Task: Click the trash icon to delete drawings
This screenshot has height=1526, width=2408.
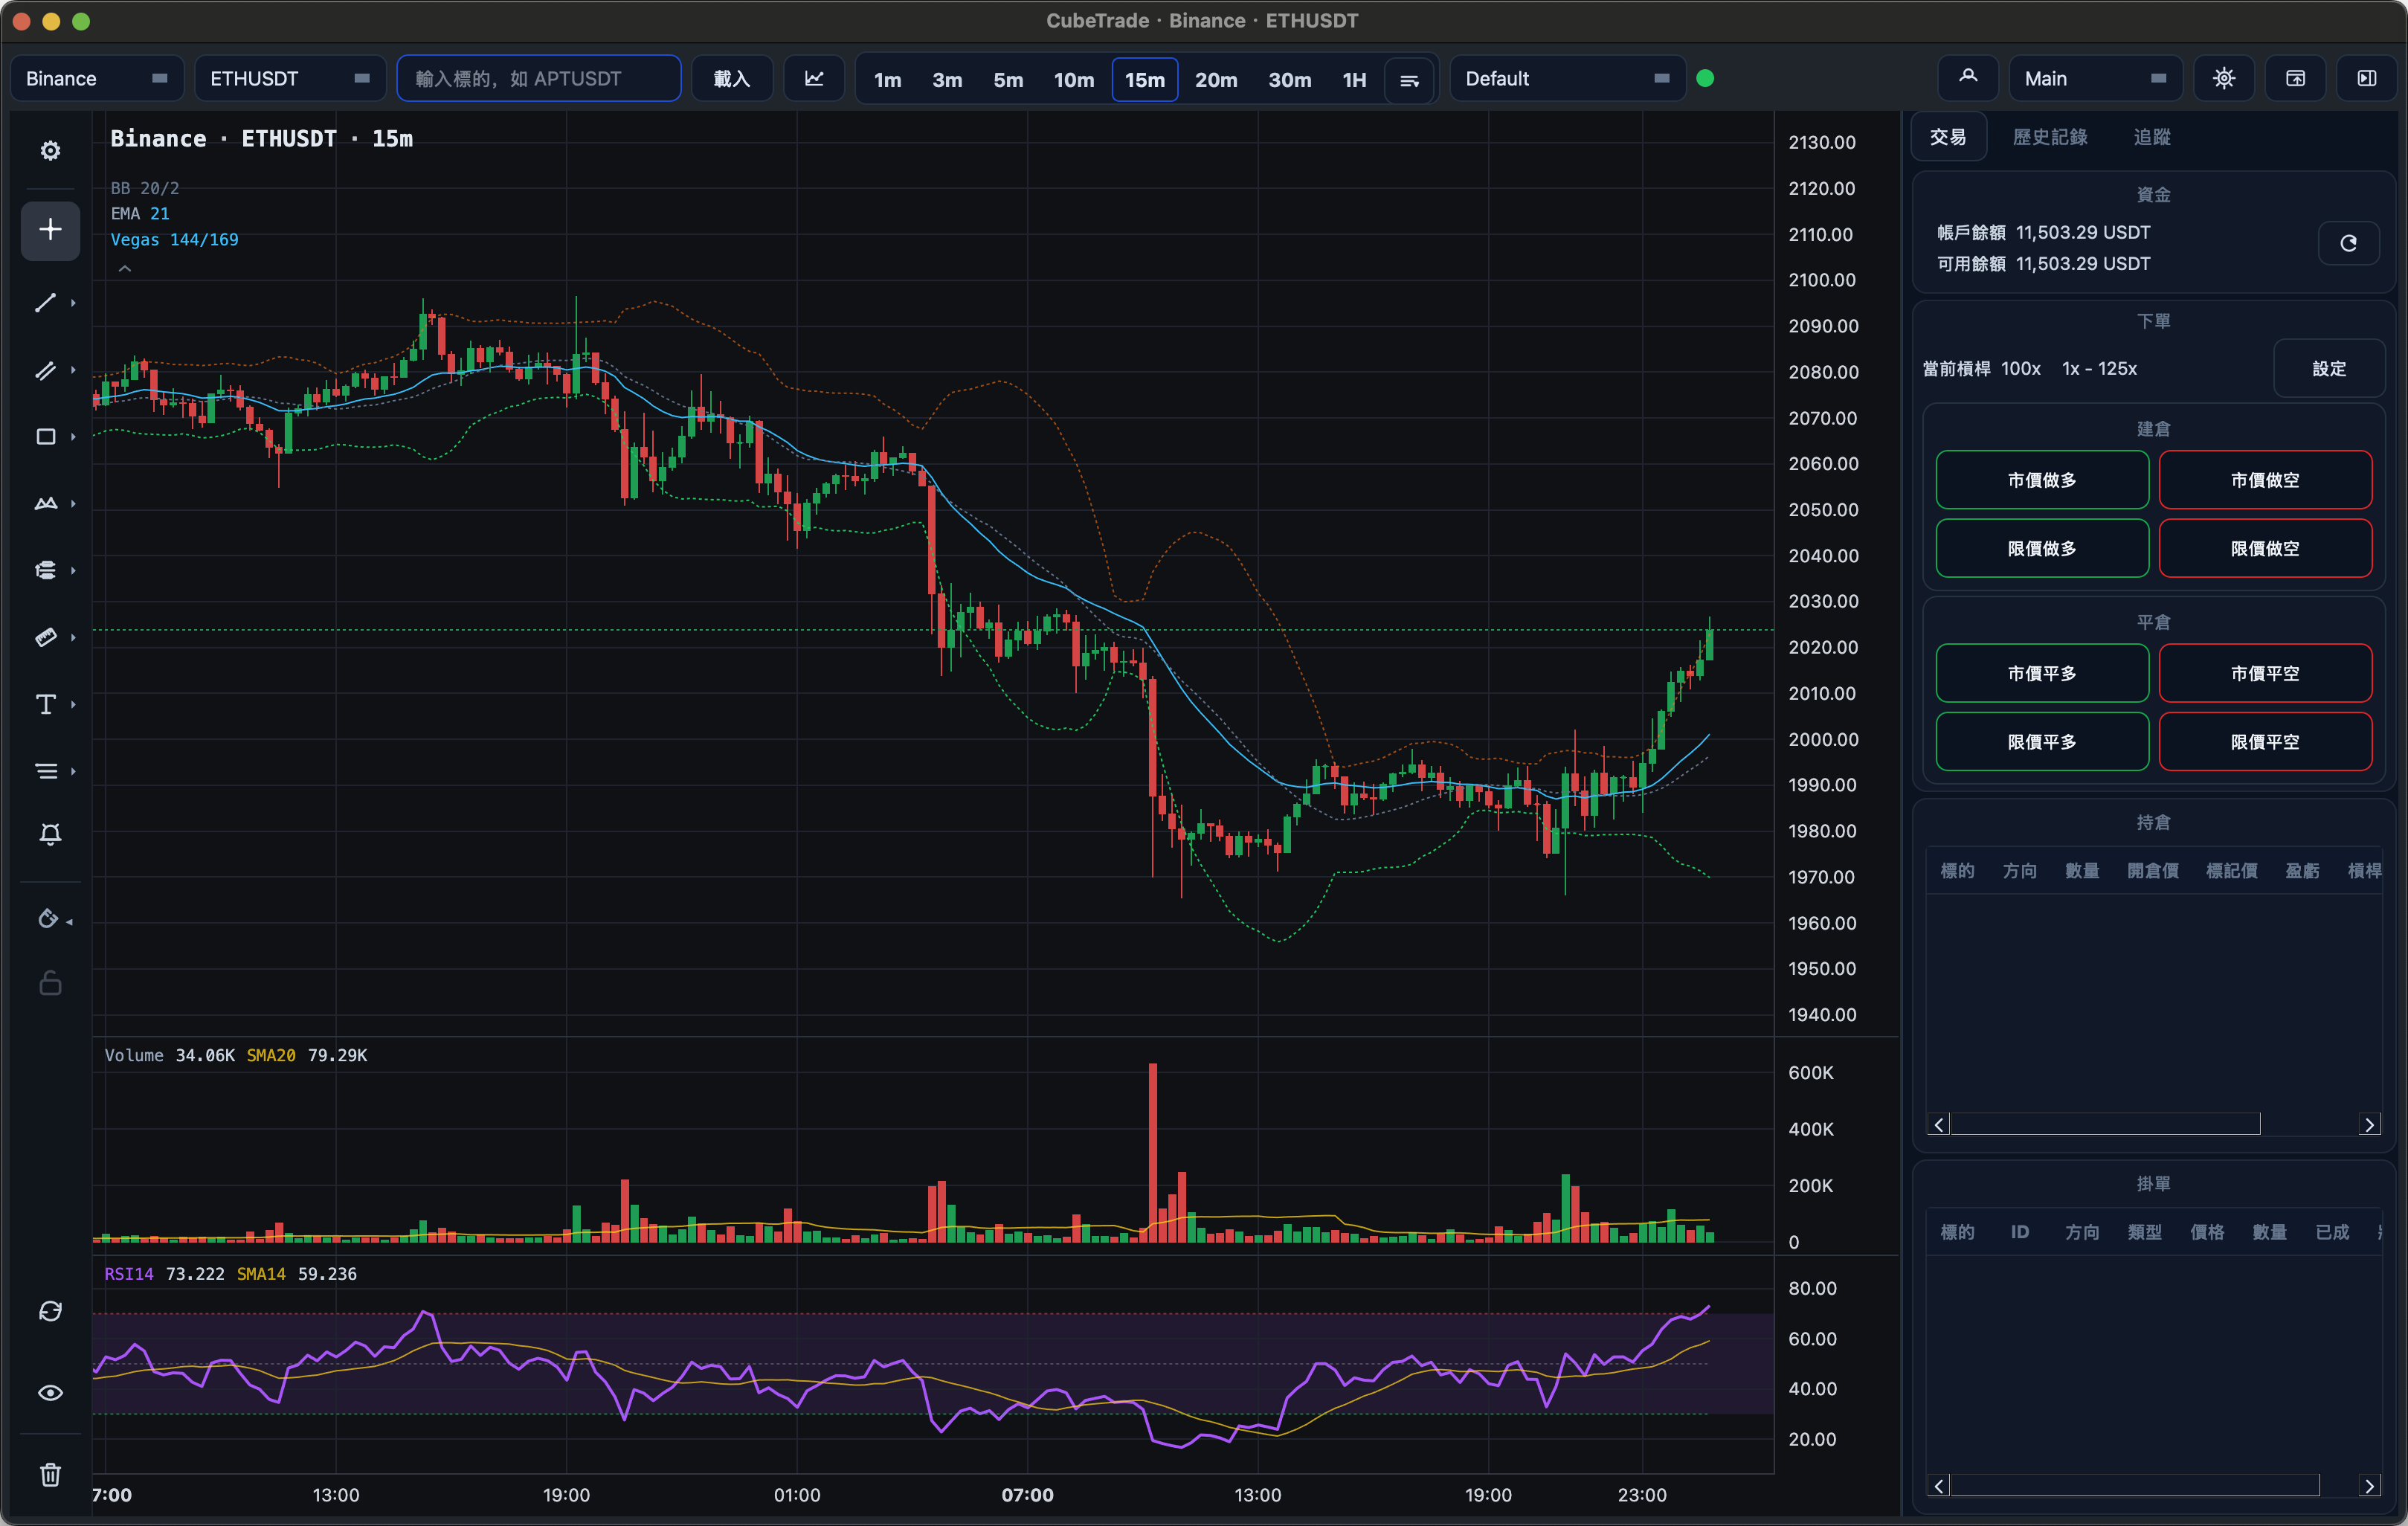Action: (50, 1474)
